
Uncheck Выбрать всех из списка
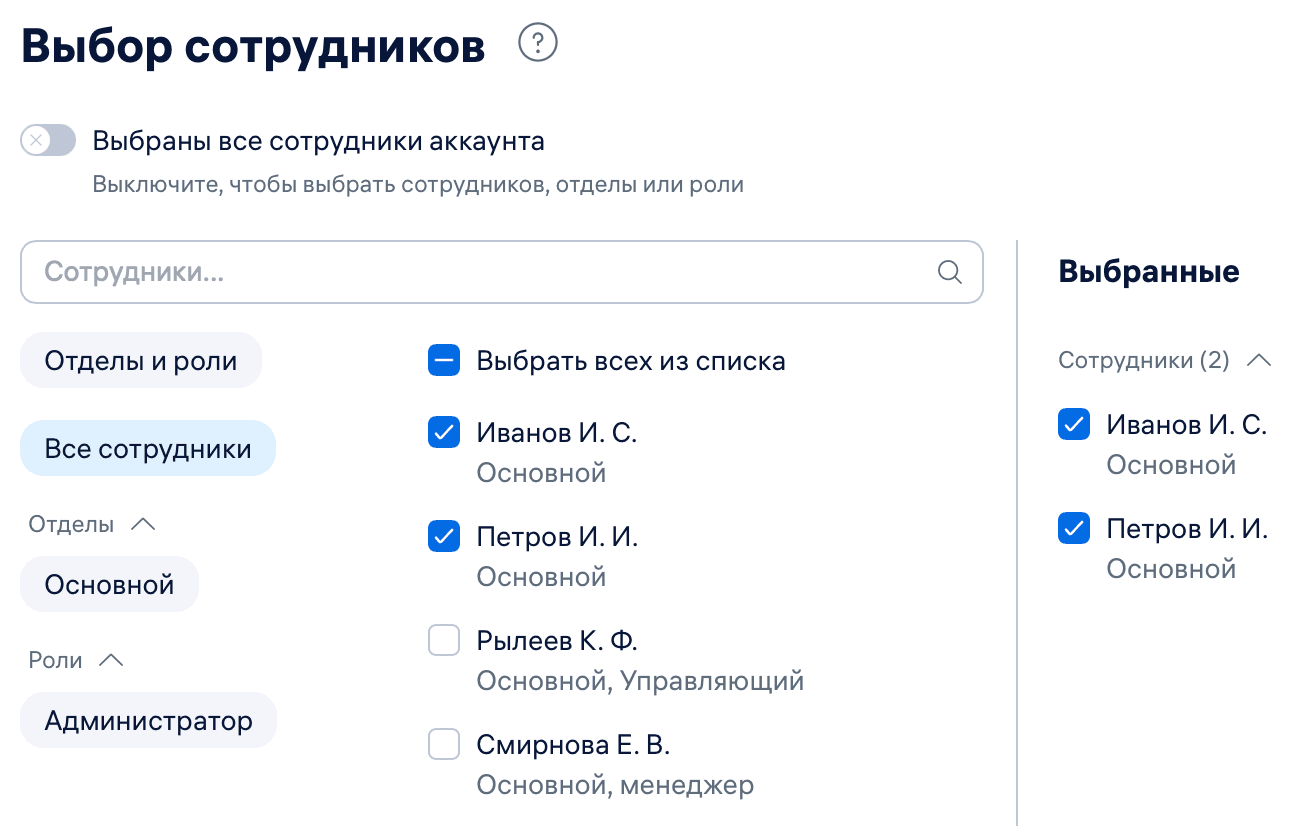(x=443, y=360)
